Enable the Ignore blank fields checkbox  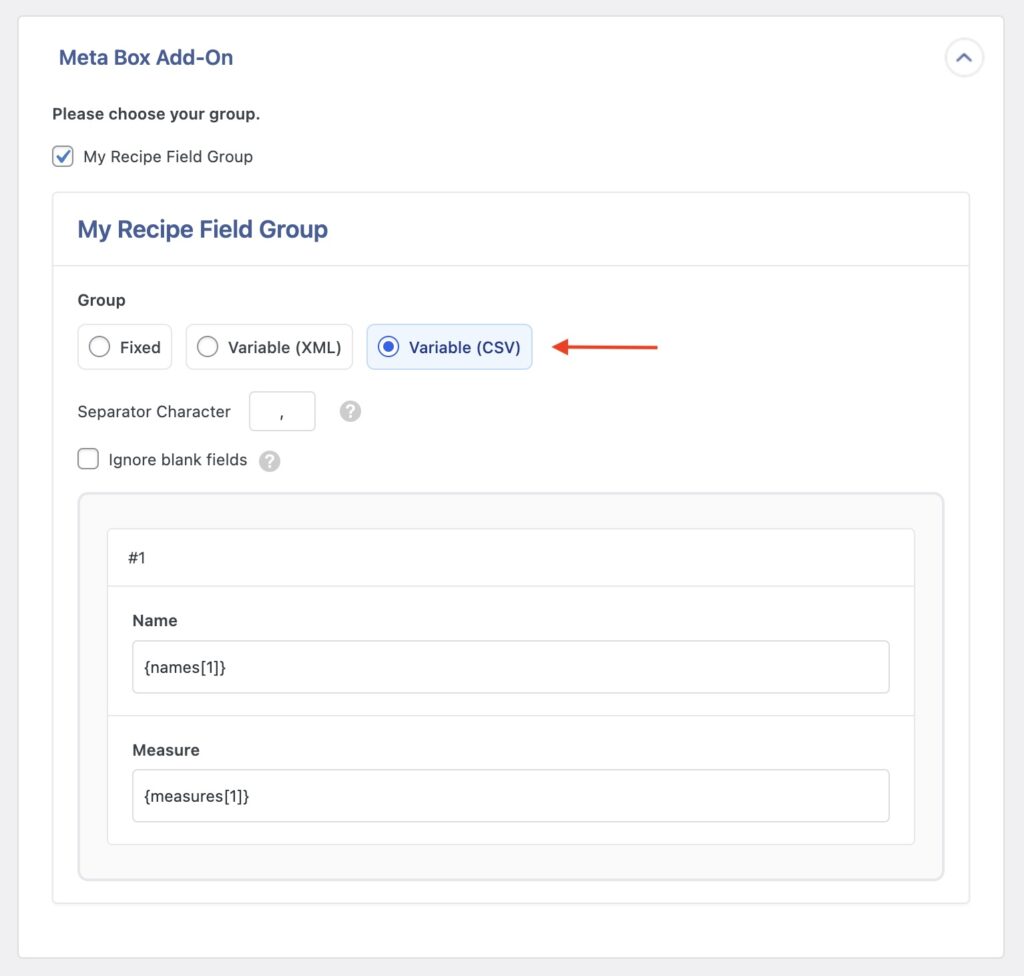[x=88, y=459]
